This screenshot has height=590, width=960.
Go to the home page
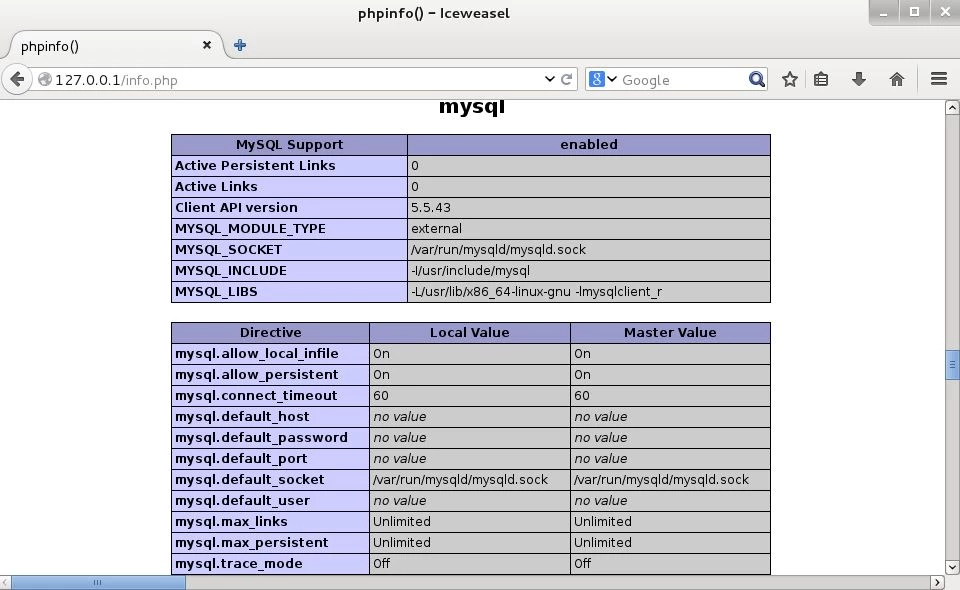(897, 79)
